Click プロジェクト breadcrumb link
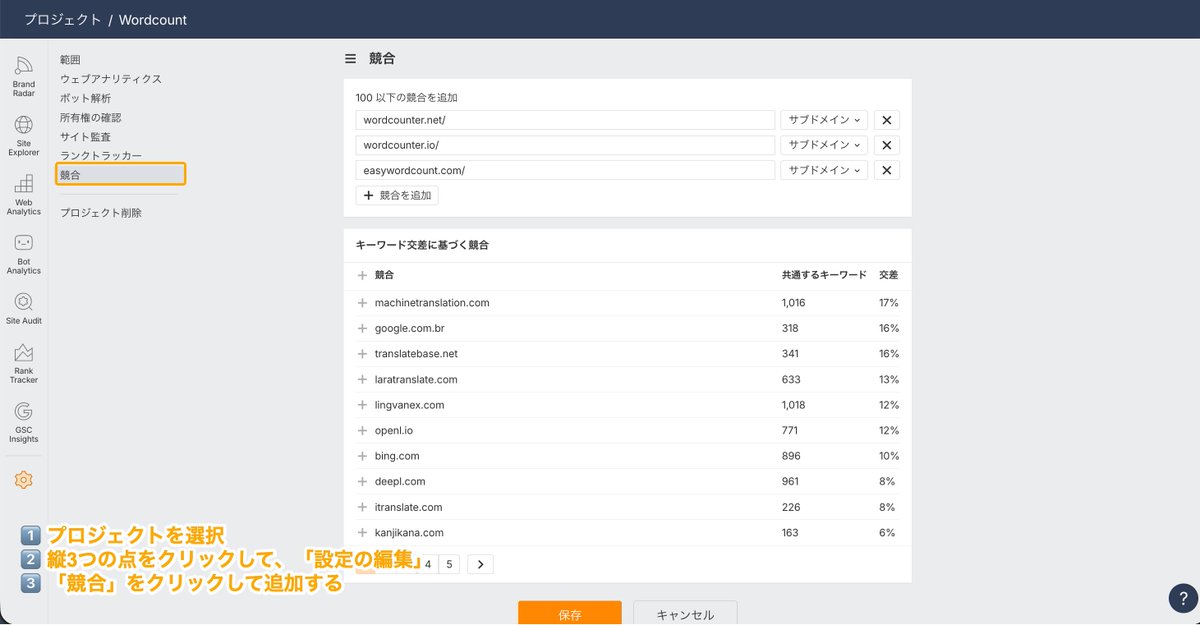The height and width of the screenshot is (625, 1200). pyautogui.click(x=63, y=19)
